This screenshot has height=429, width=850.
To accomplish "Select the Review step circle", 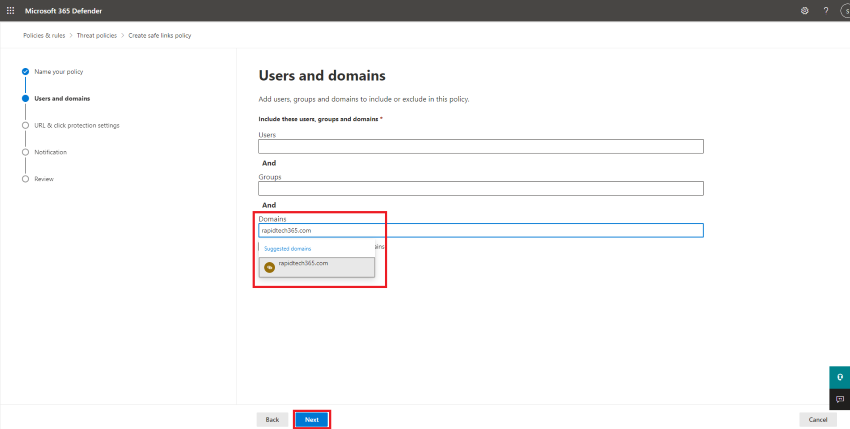I will point(25,179).
